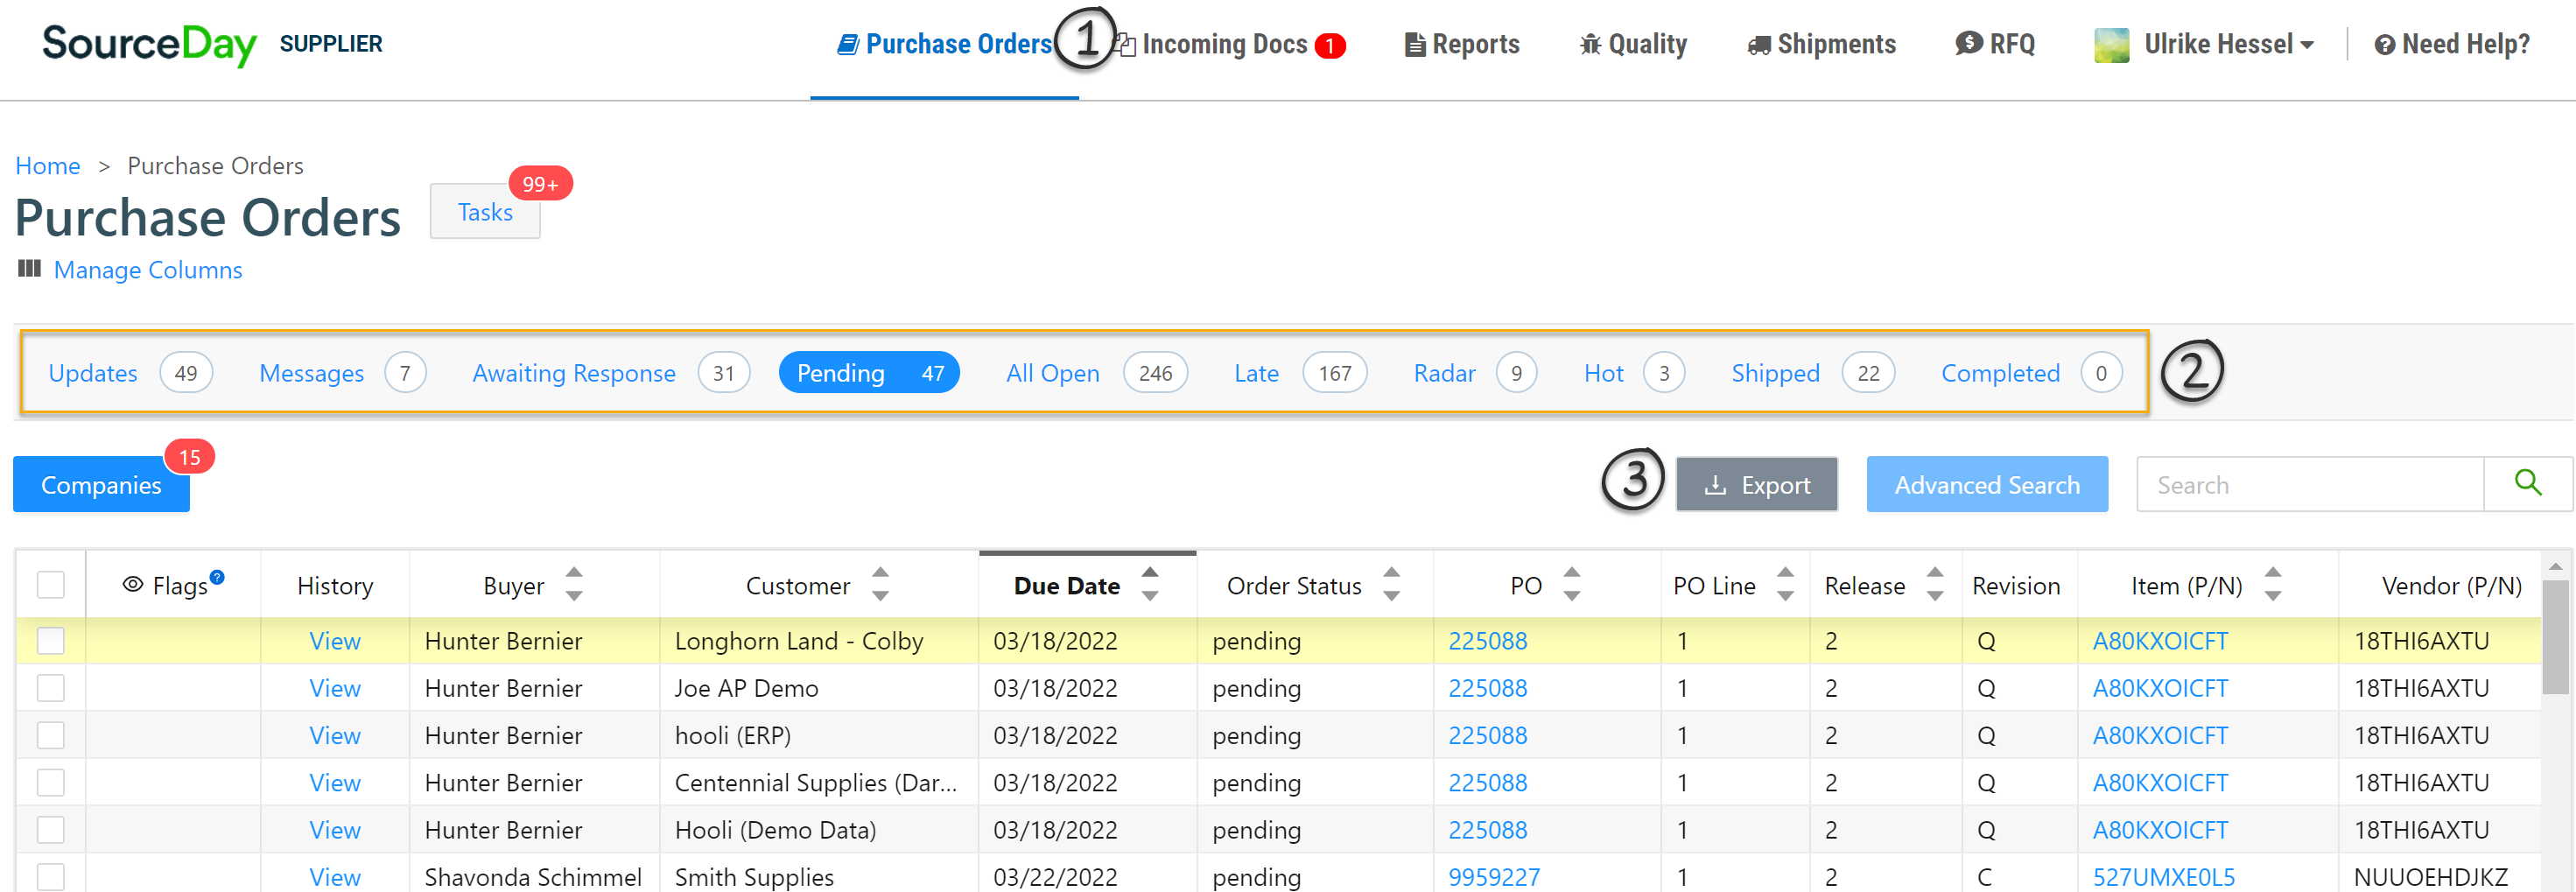
Task: Click the Companies button
Action: (x=101, y=485)
